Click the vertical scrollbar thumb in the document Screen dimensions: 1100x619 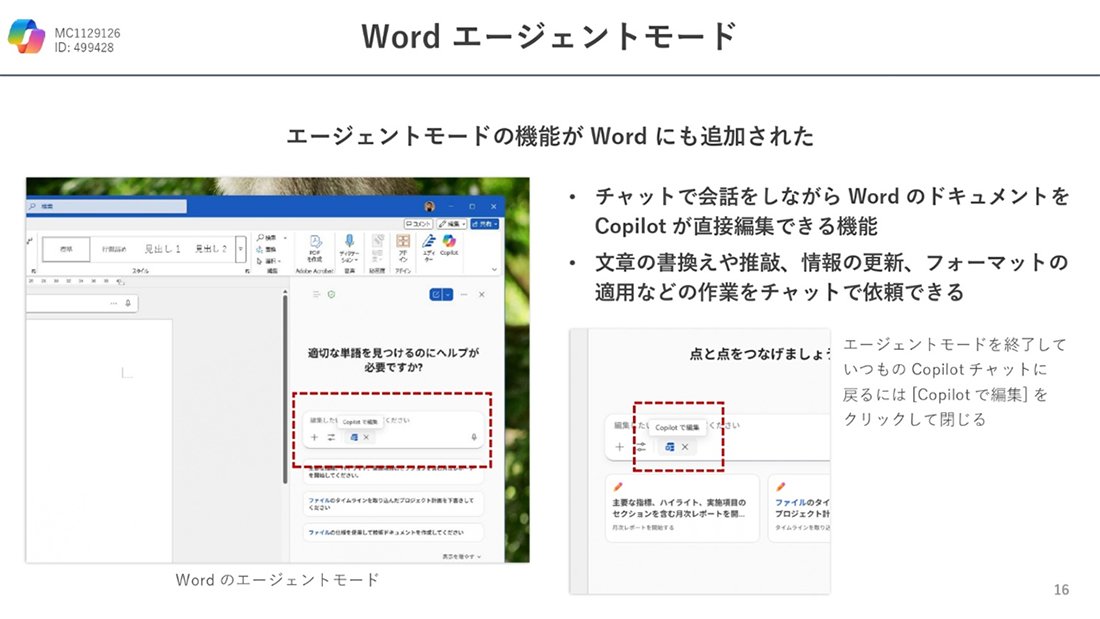285,390
